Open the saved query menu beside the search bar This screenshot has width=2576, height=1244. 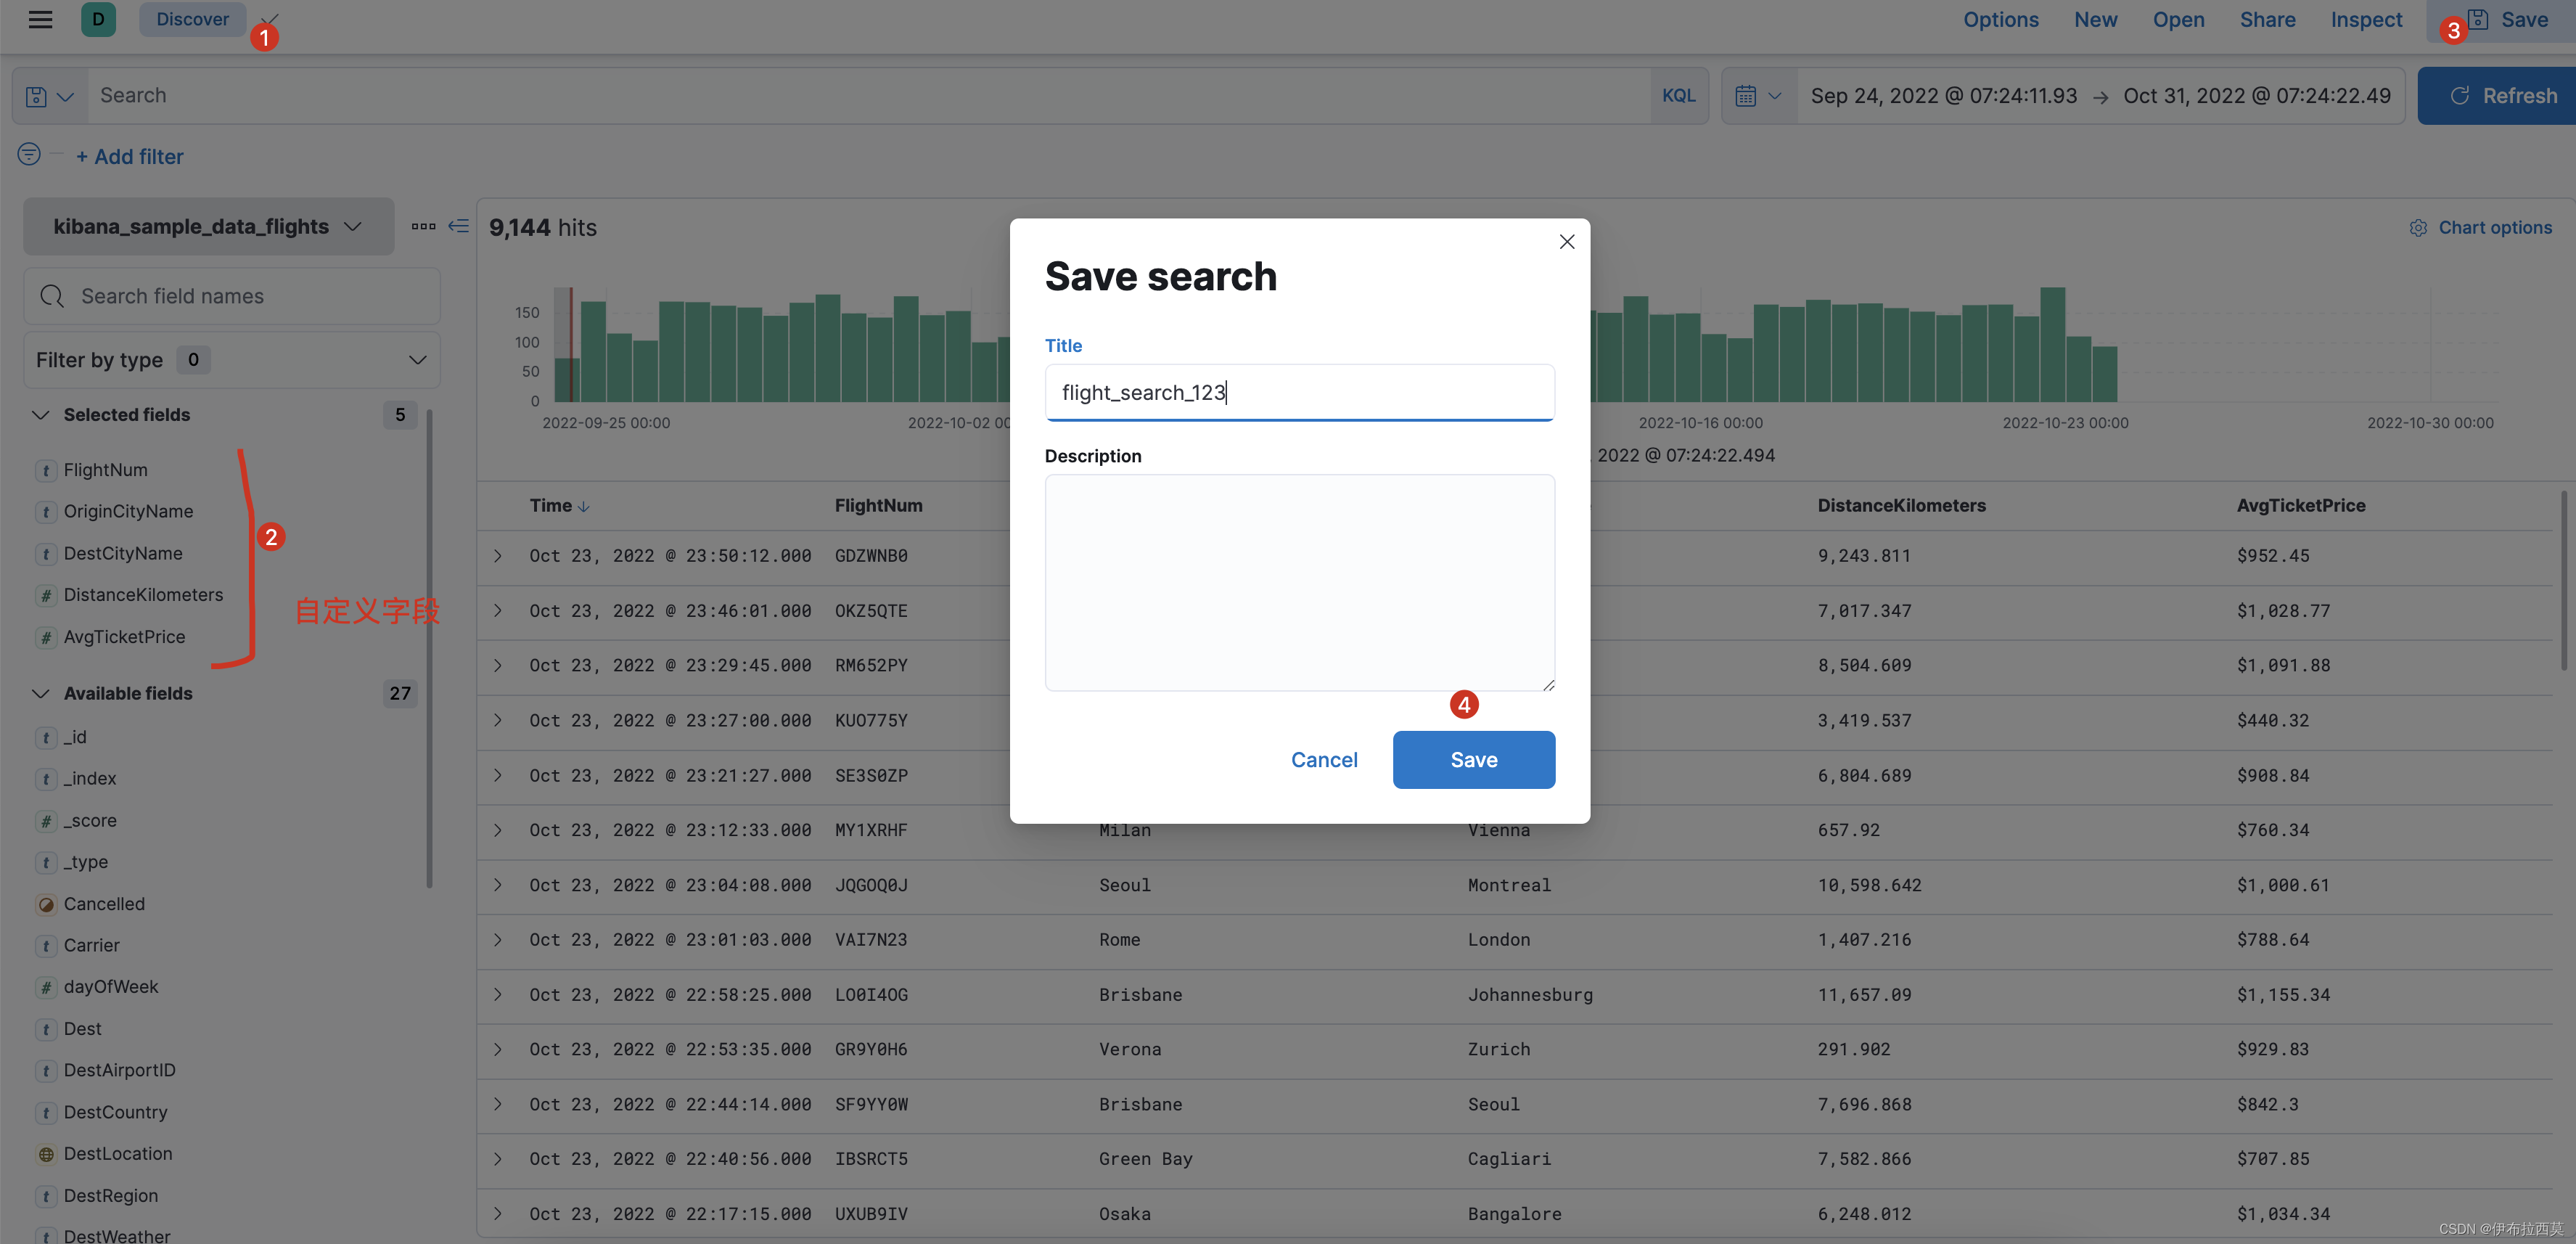(x=49, y=95)
